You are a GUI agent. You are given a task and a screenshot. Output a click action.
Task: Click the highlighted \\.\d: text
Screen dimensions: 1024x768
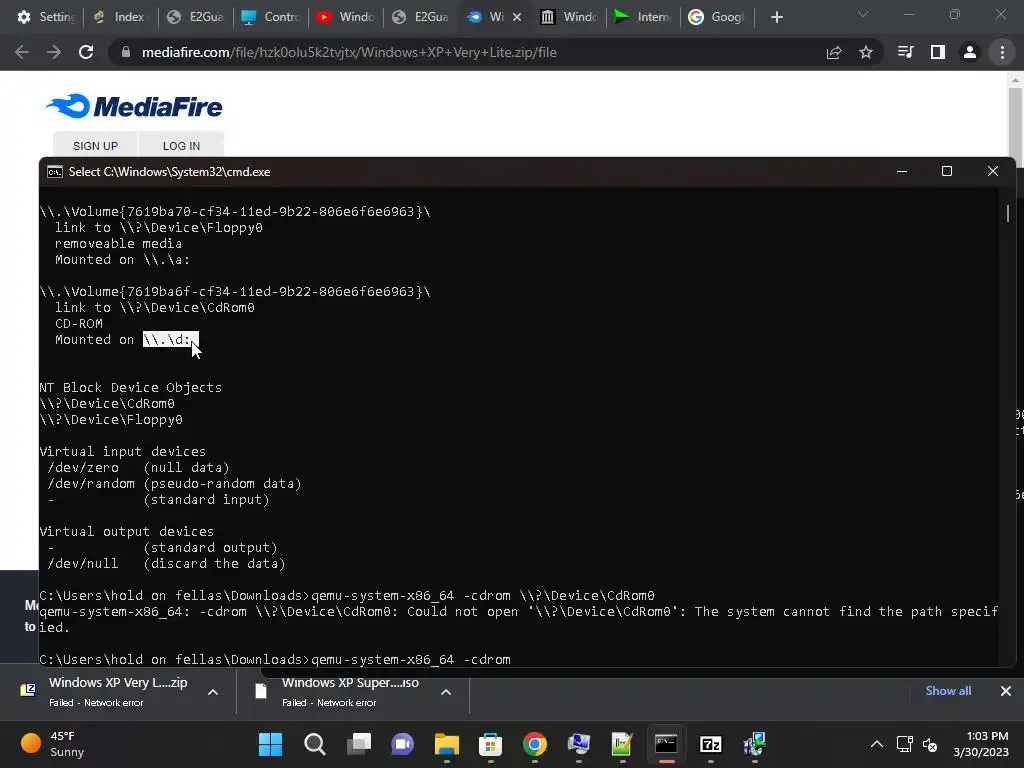[x=170, y=340]
